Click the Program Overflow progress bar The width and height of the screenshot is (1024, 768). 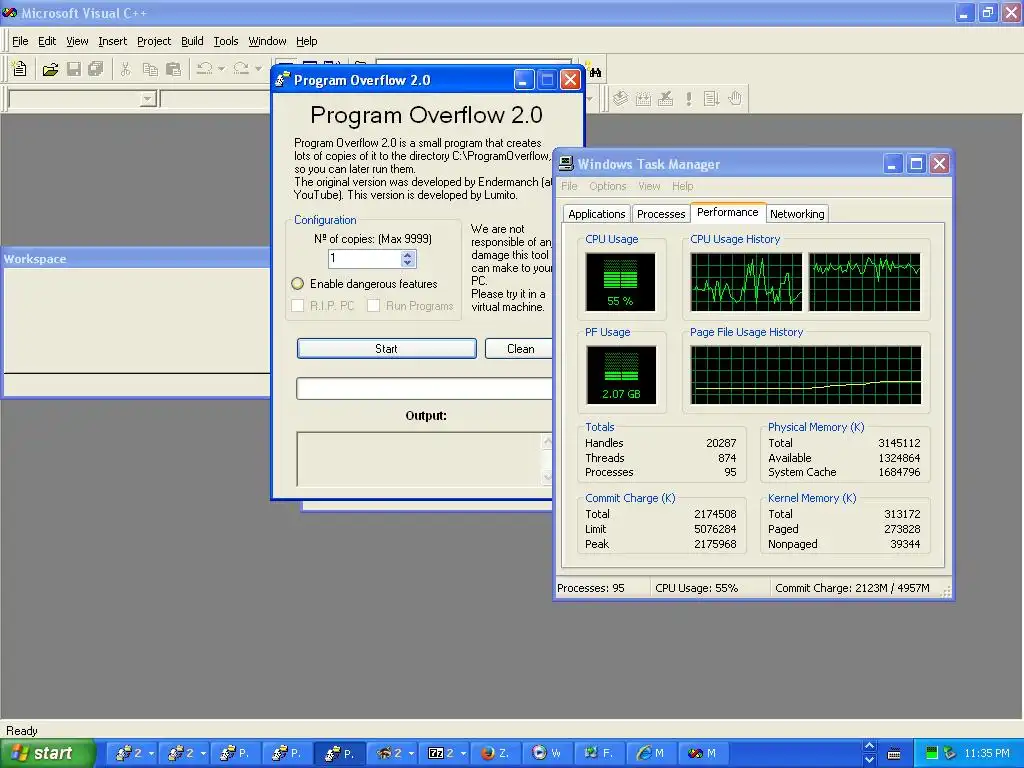[x=424, y=389]
